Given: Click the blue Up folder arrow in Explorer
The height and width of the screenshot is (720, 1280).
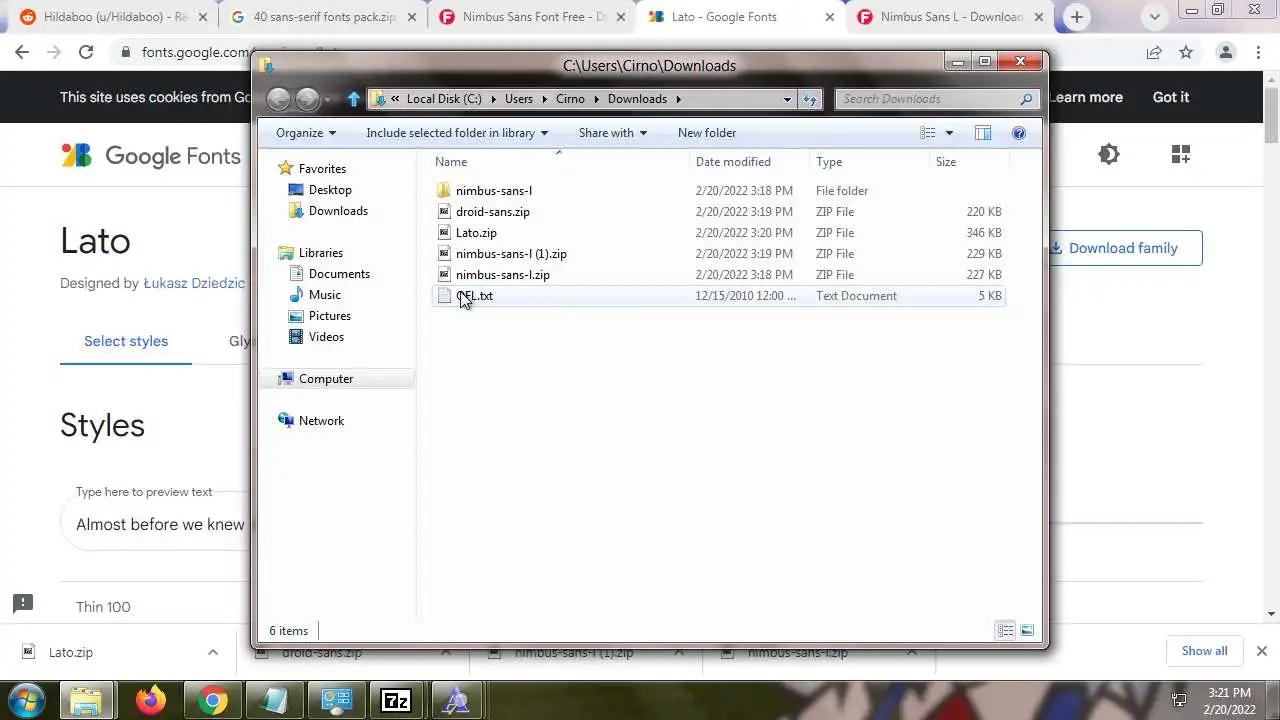Looking at the screenshot, I should point(353,99).
